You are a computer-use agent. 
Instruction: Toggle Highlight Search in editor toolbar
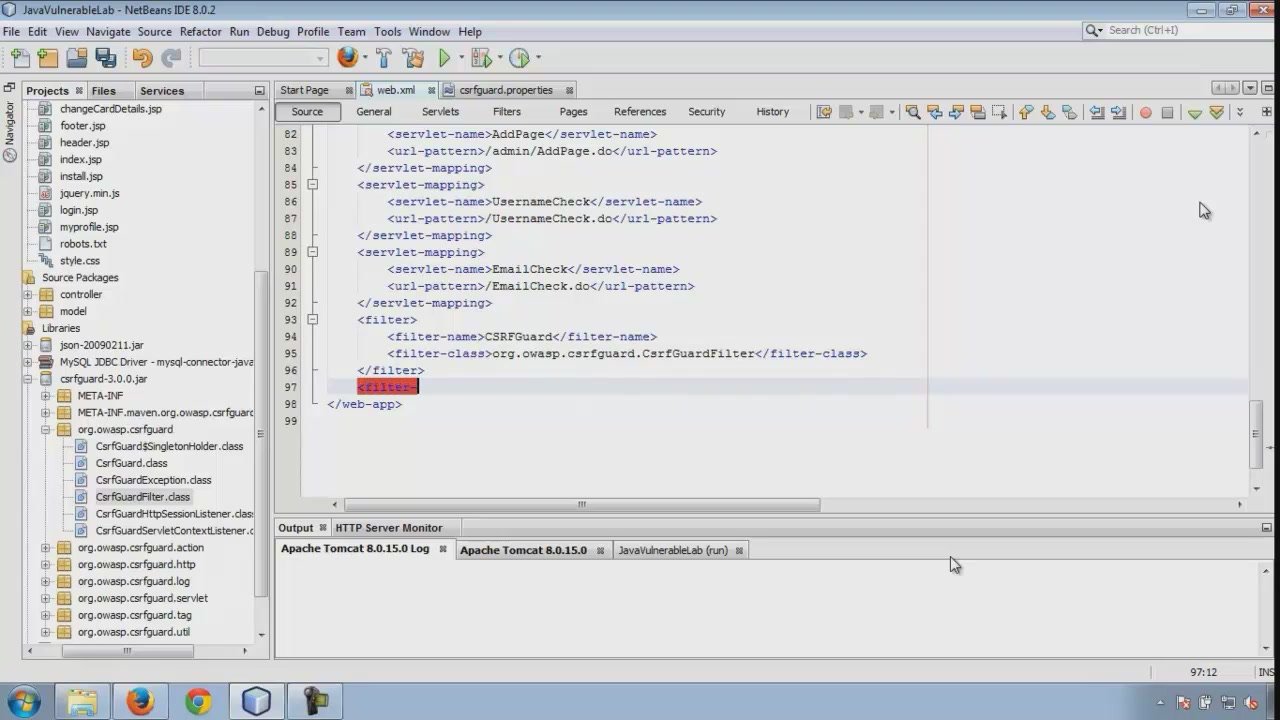point(978,112)
